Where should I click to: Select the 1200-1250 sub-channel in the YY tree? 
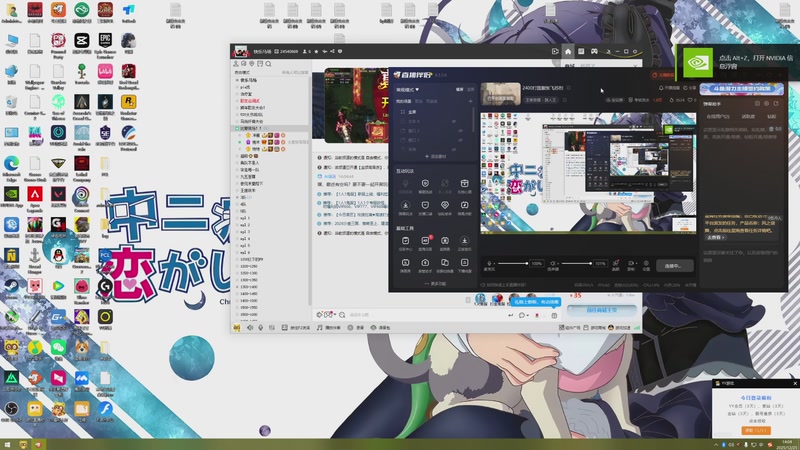(x=249, y=266)
